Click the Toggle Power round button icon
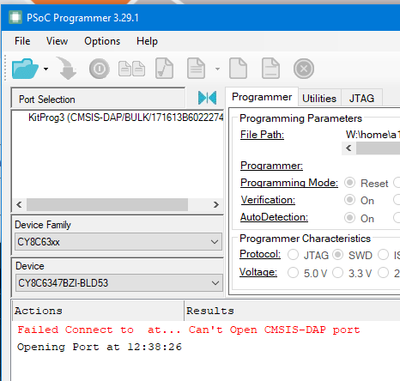Viewport: 400px width, 381px height. point(99,69)
